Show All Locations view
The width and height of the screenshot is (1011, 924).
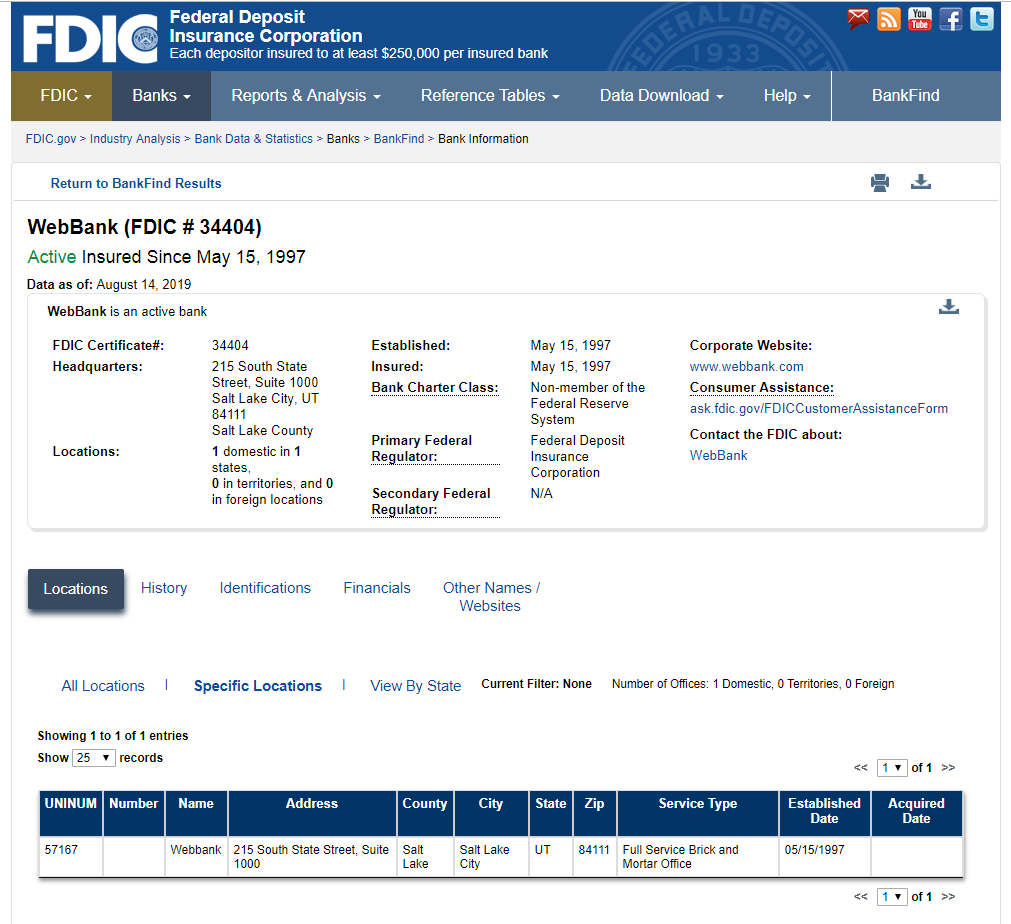[x=103, y=686]
